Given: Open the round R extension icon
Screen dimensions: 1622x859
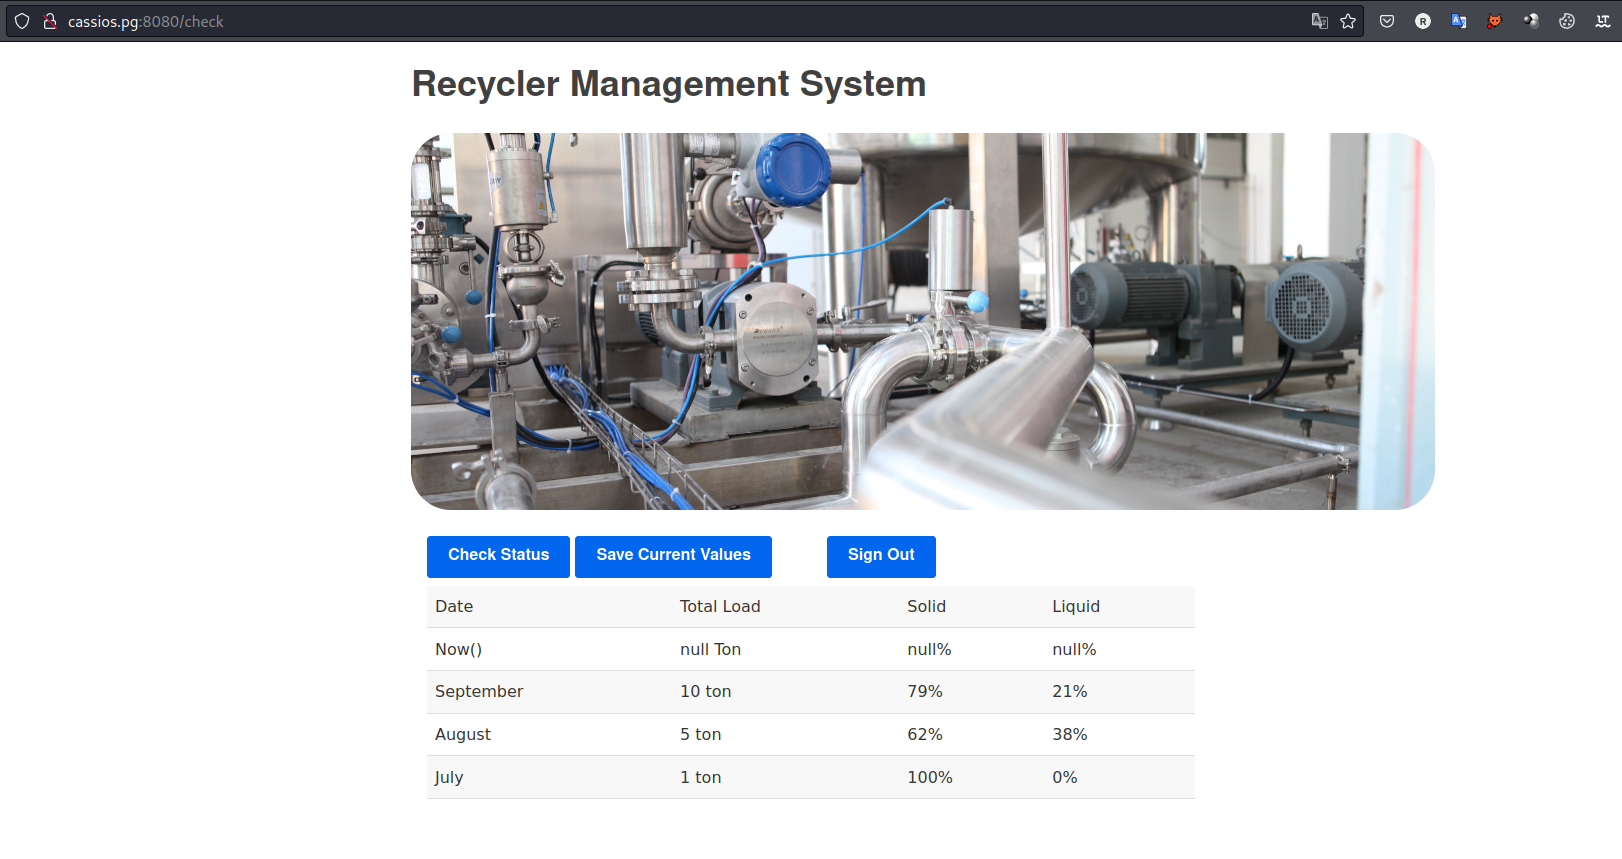Looking at the screenshot, I should pos(1423,21).
